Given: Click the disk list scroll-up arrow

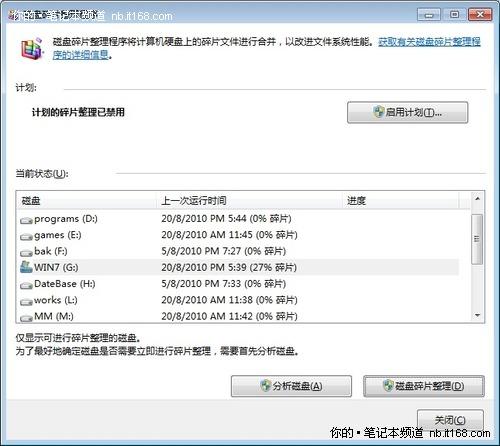Looking at the screenshot, I should coord(477,199).
